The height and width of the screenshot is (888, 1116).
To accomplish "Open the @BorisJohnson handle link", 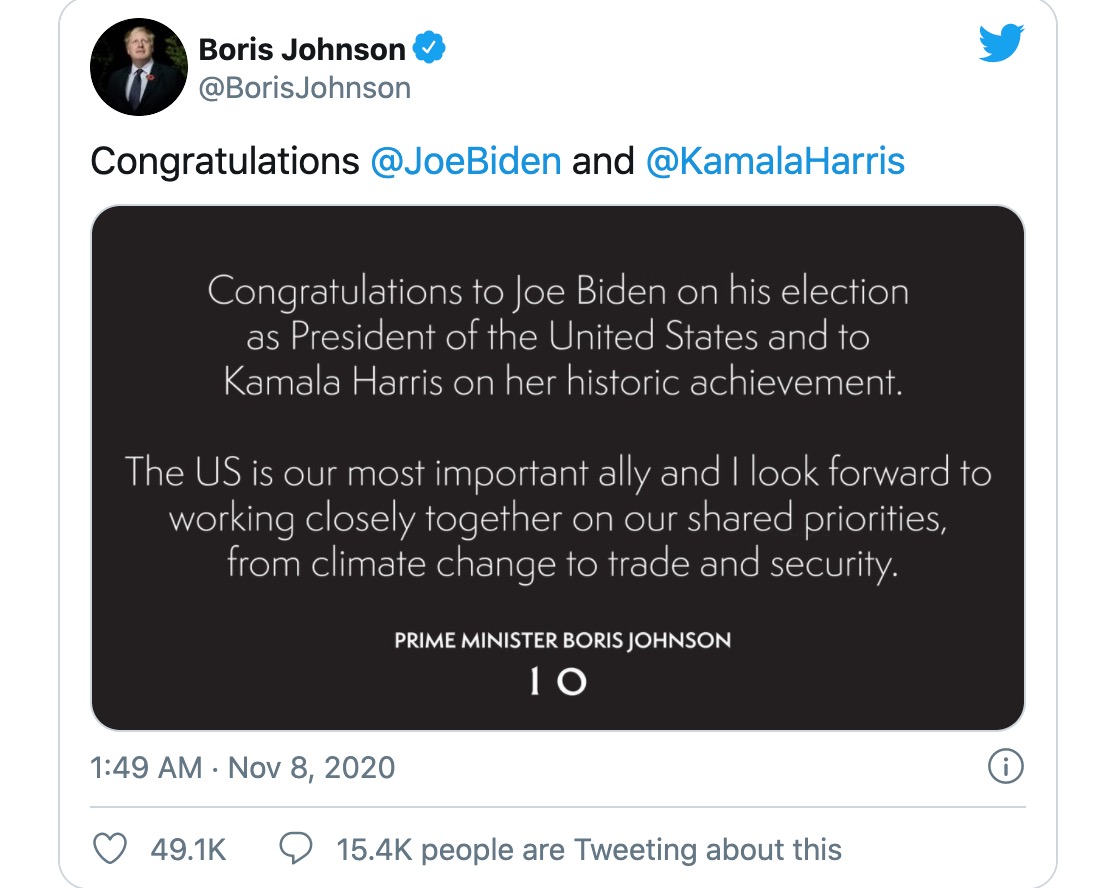I will 305,88.
